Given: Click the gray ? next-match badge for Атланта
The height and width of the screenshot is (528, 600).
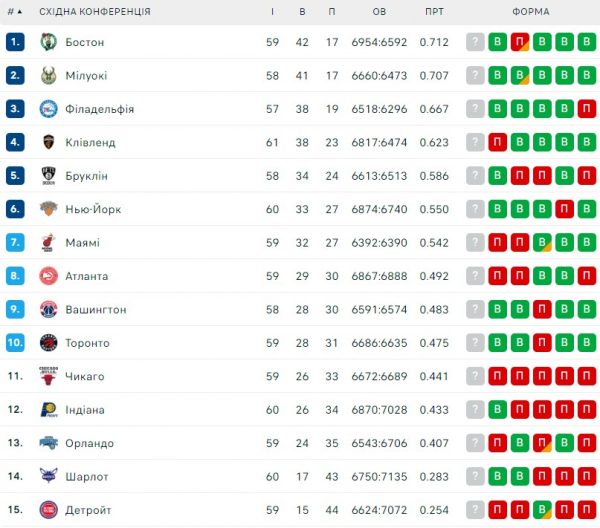Looking at the screenshot, I should [475, 276].
